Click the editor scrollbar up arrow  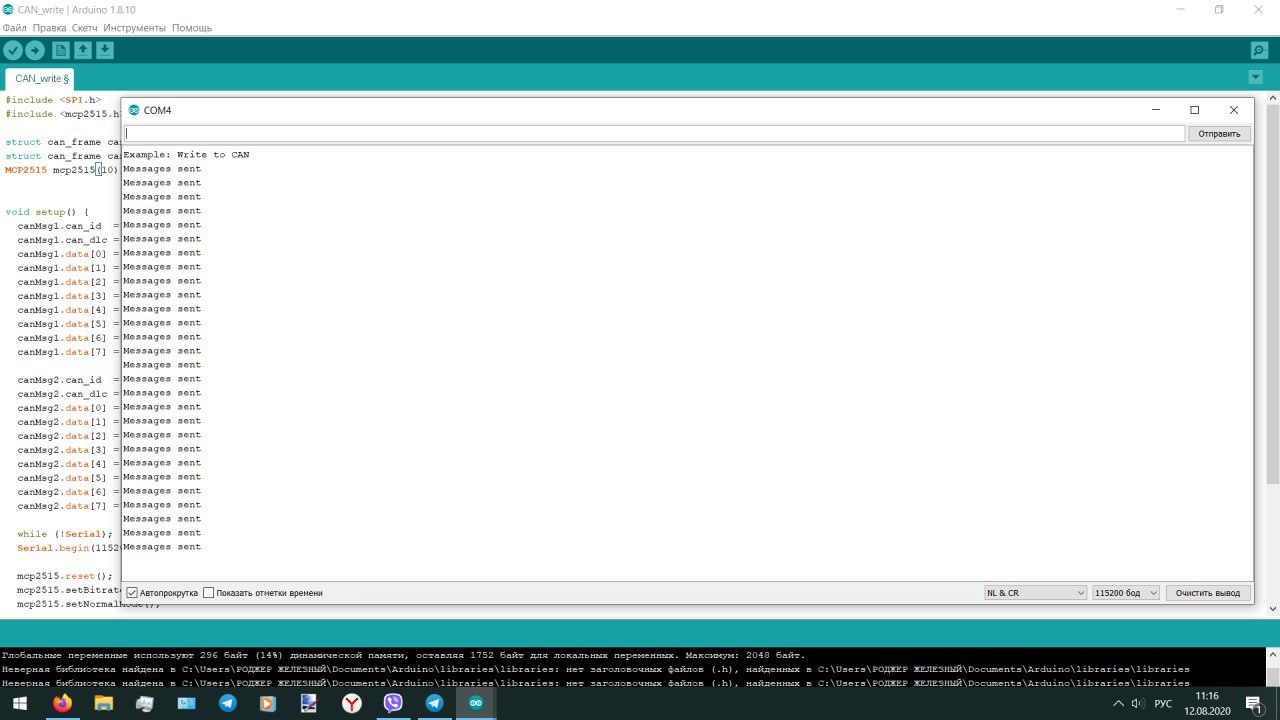(x=1273, y=99)
